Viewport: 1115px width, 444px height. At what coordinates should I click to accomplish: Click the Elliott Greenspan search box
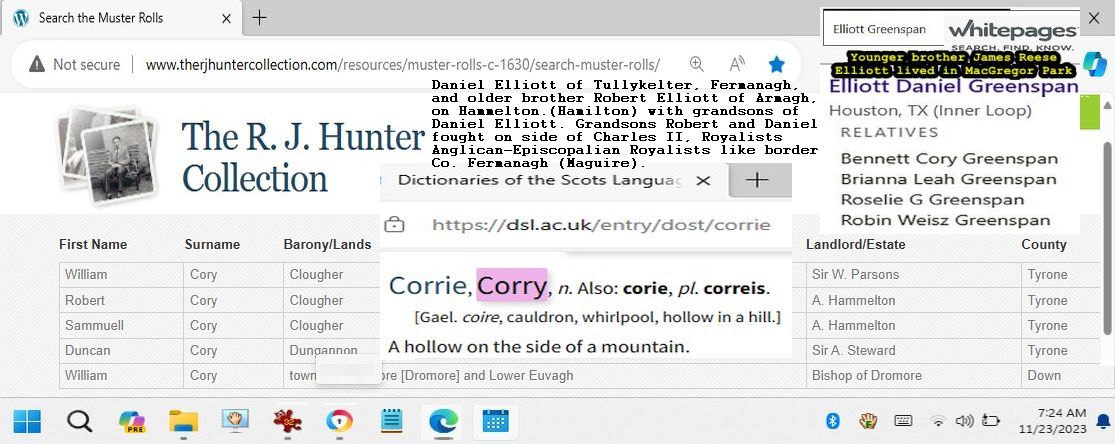pyautogui.click(x=884, y=30)
